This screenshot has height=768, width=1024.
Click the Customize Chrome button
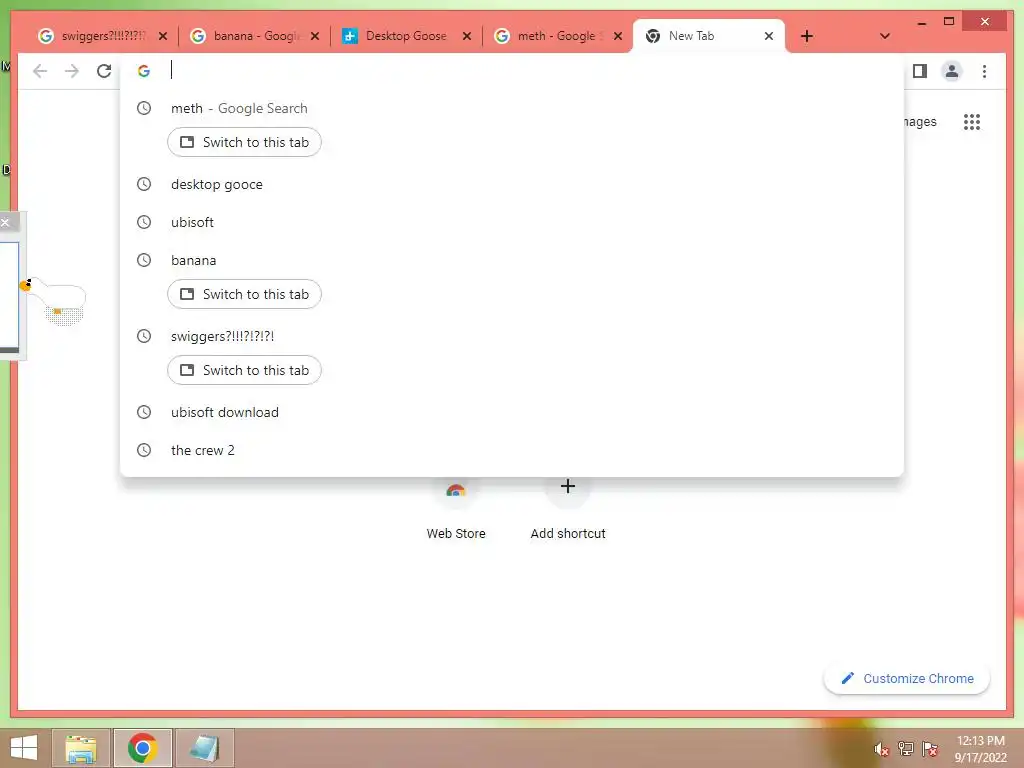tap(907, 679)
